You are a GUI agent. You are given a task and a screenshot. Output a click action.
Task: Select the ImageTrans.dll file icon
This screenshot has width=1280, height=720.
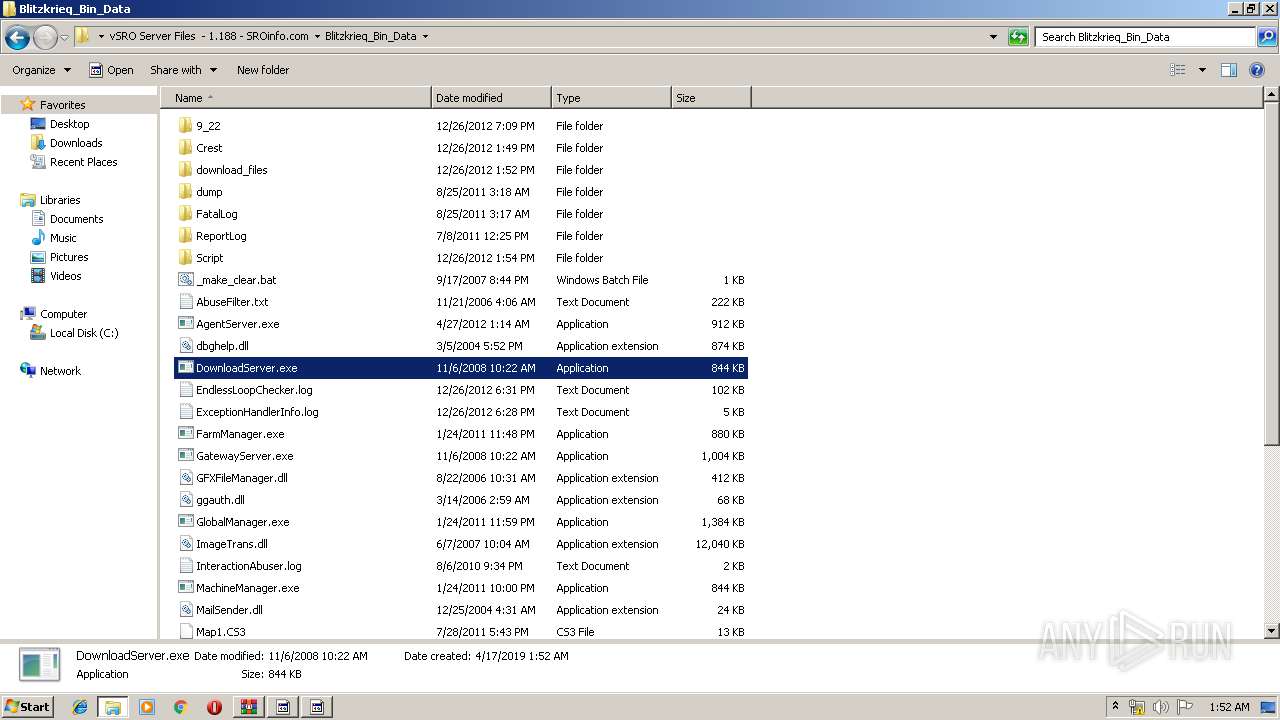[x=185, y=544]
